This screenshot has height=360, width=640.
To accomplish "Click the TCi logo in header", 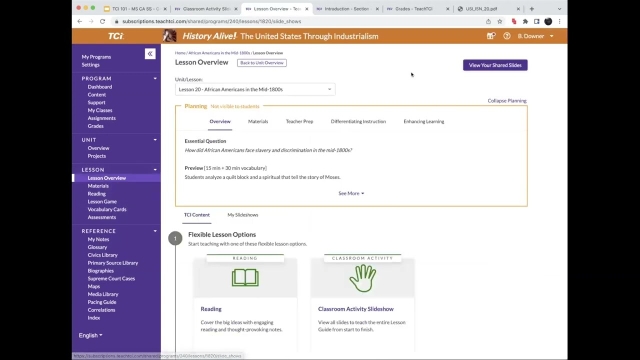I will [x=116, y=36].
